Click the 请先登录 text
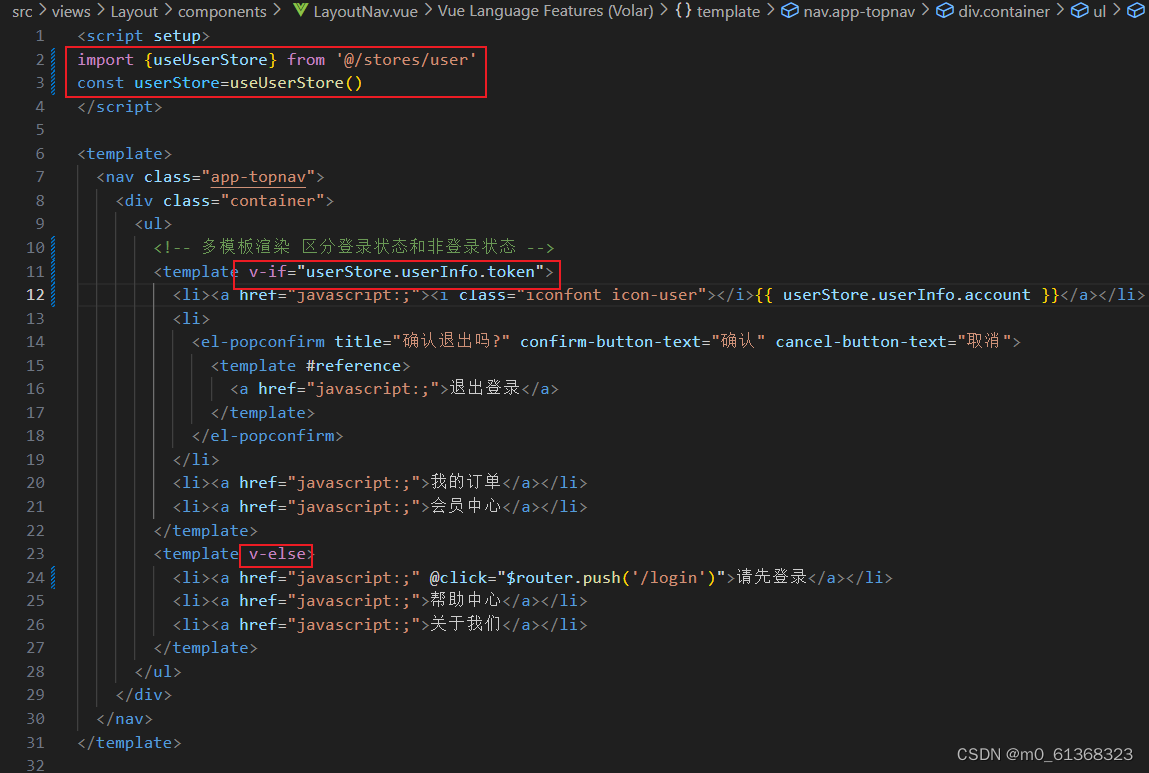The width and height of the screenshot is (1149, 773). pyautogui.click(x=772, y=577)
